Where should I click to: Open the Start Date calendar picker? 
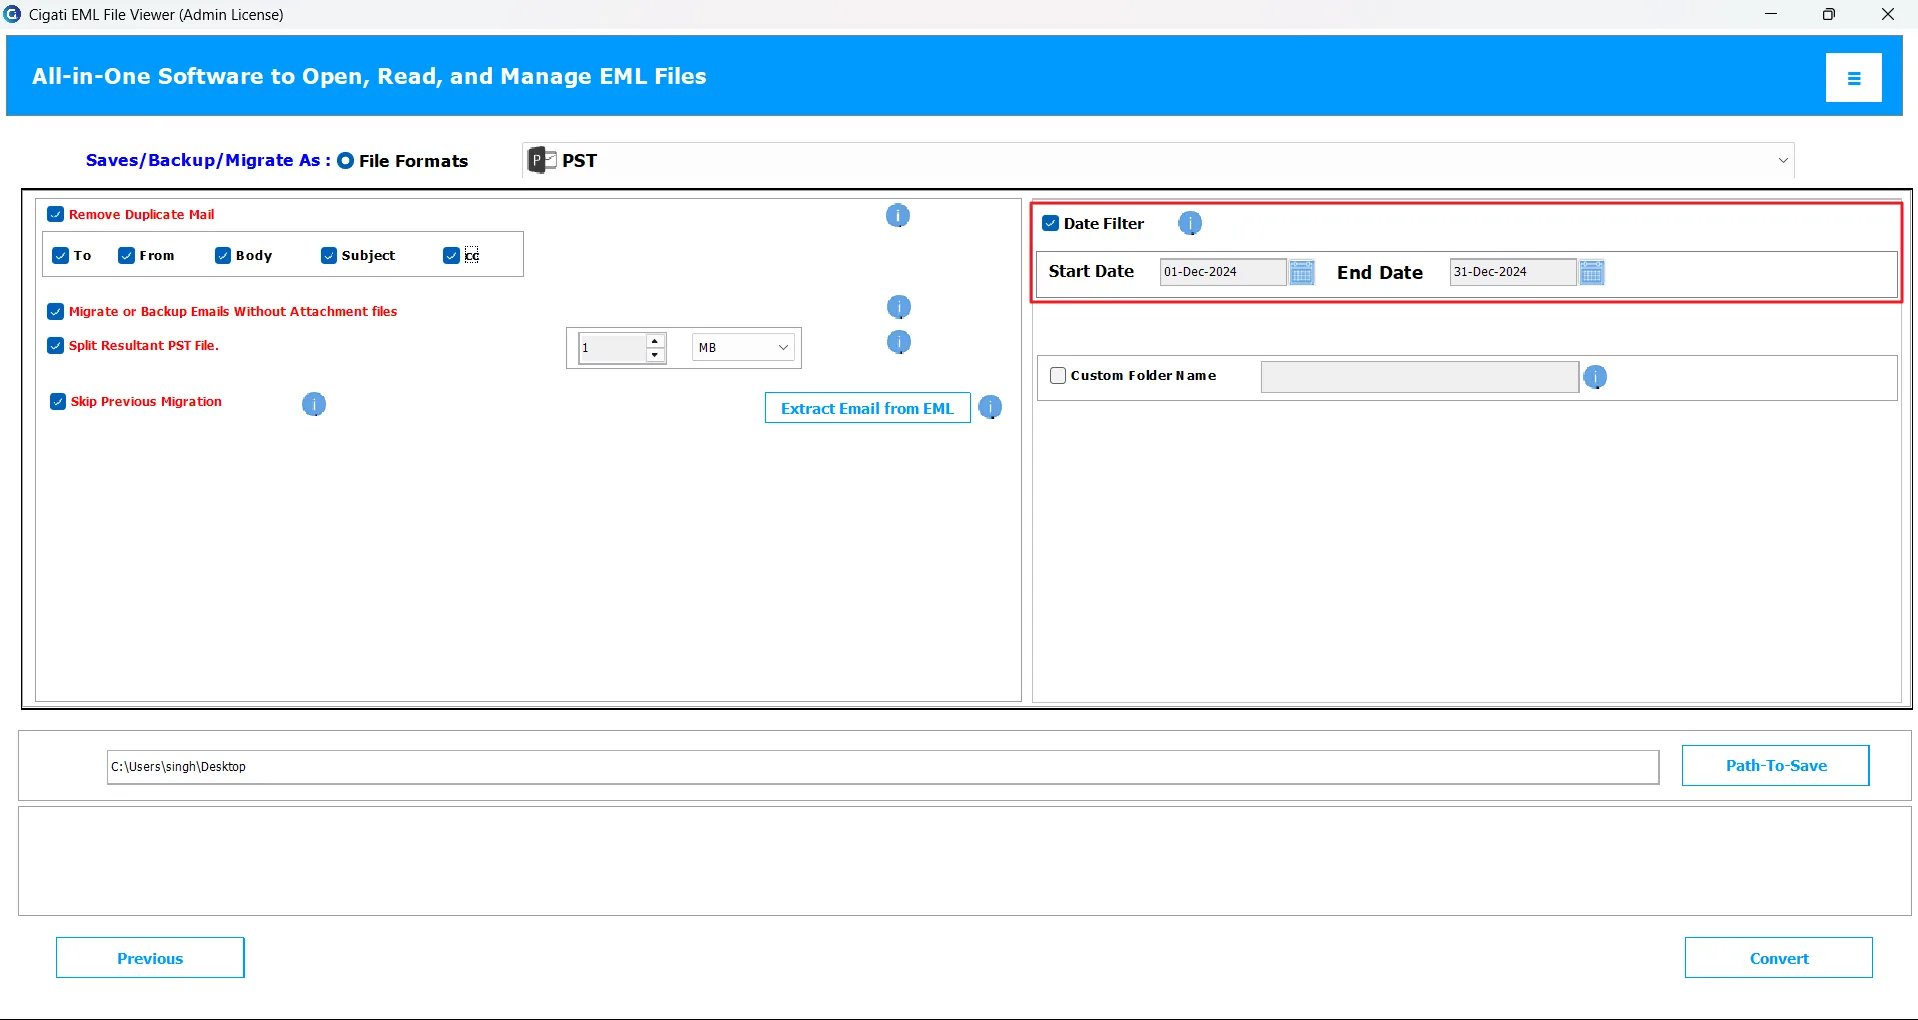[1302, 272]
